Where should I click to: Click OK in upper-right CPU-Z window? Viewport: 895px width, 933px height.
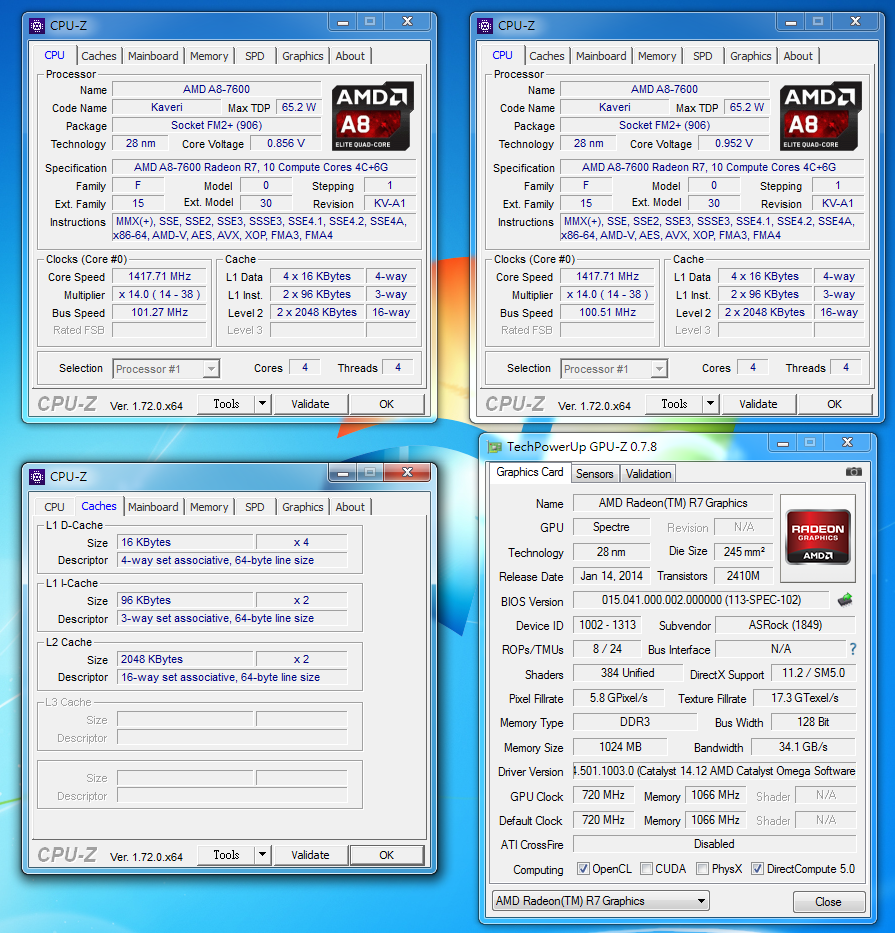(x=835, y=404)
